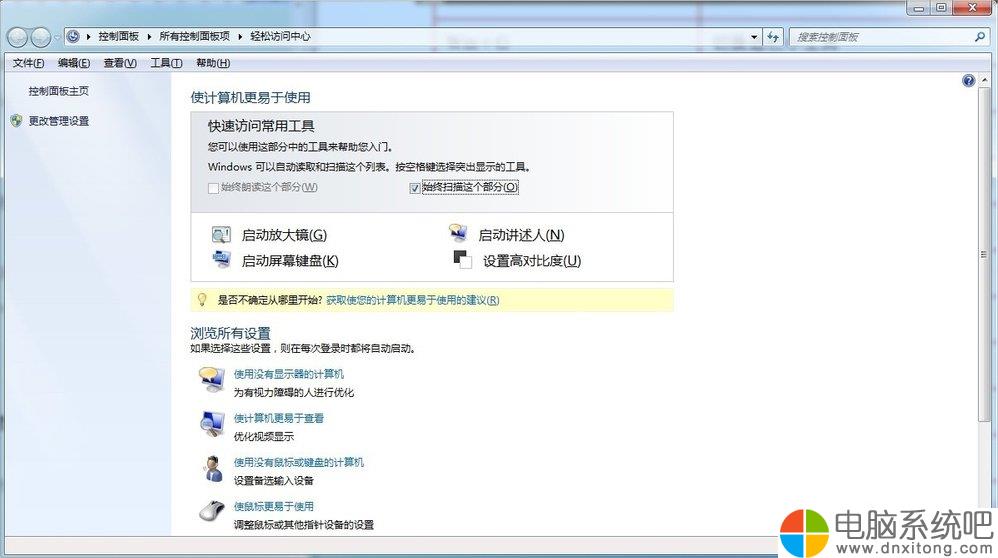Expand the arrow after 所有控制面板项 in breadcrumb
This screenshot has height=558, width=998.
coord(240,37)
